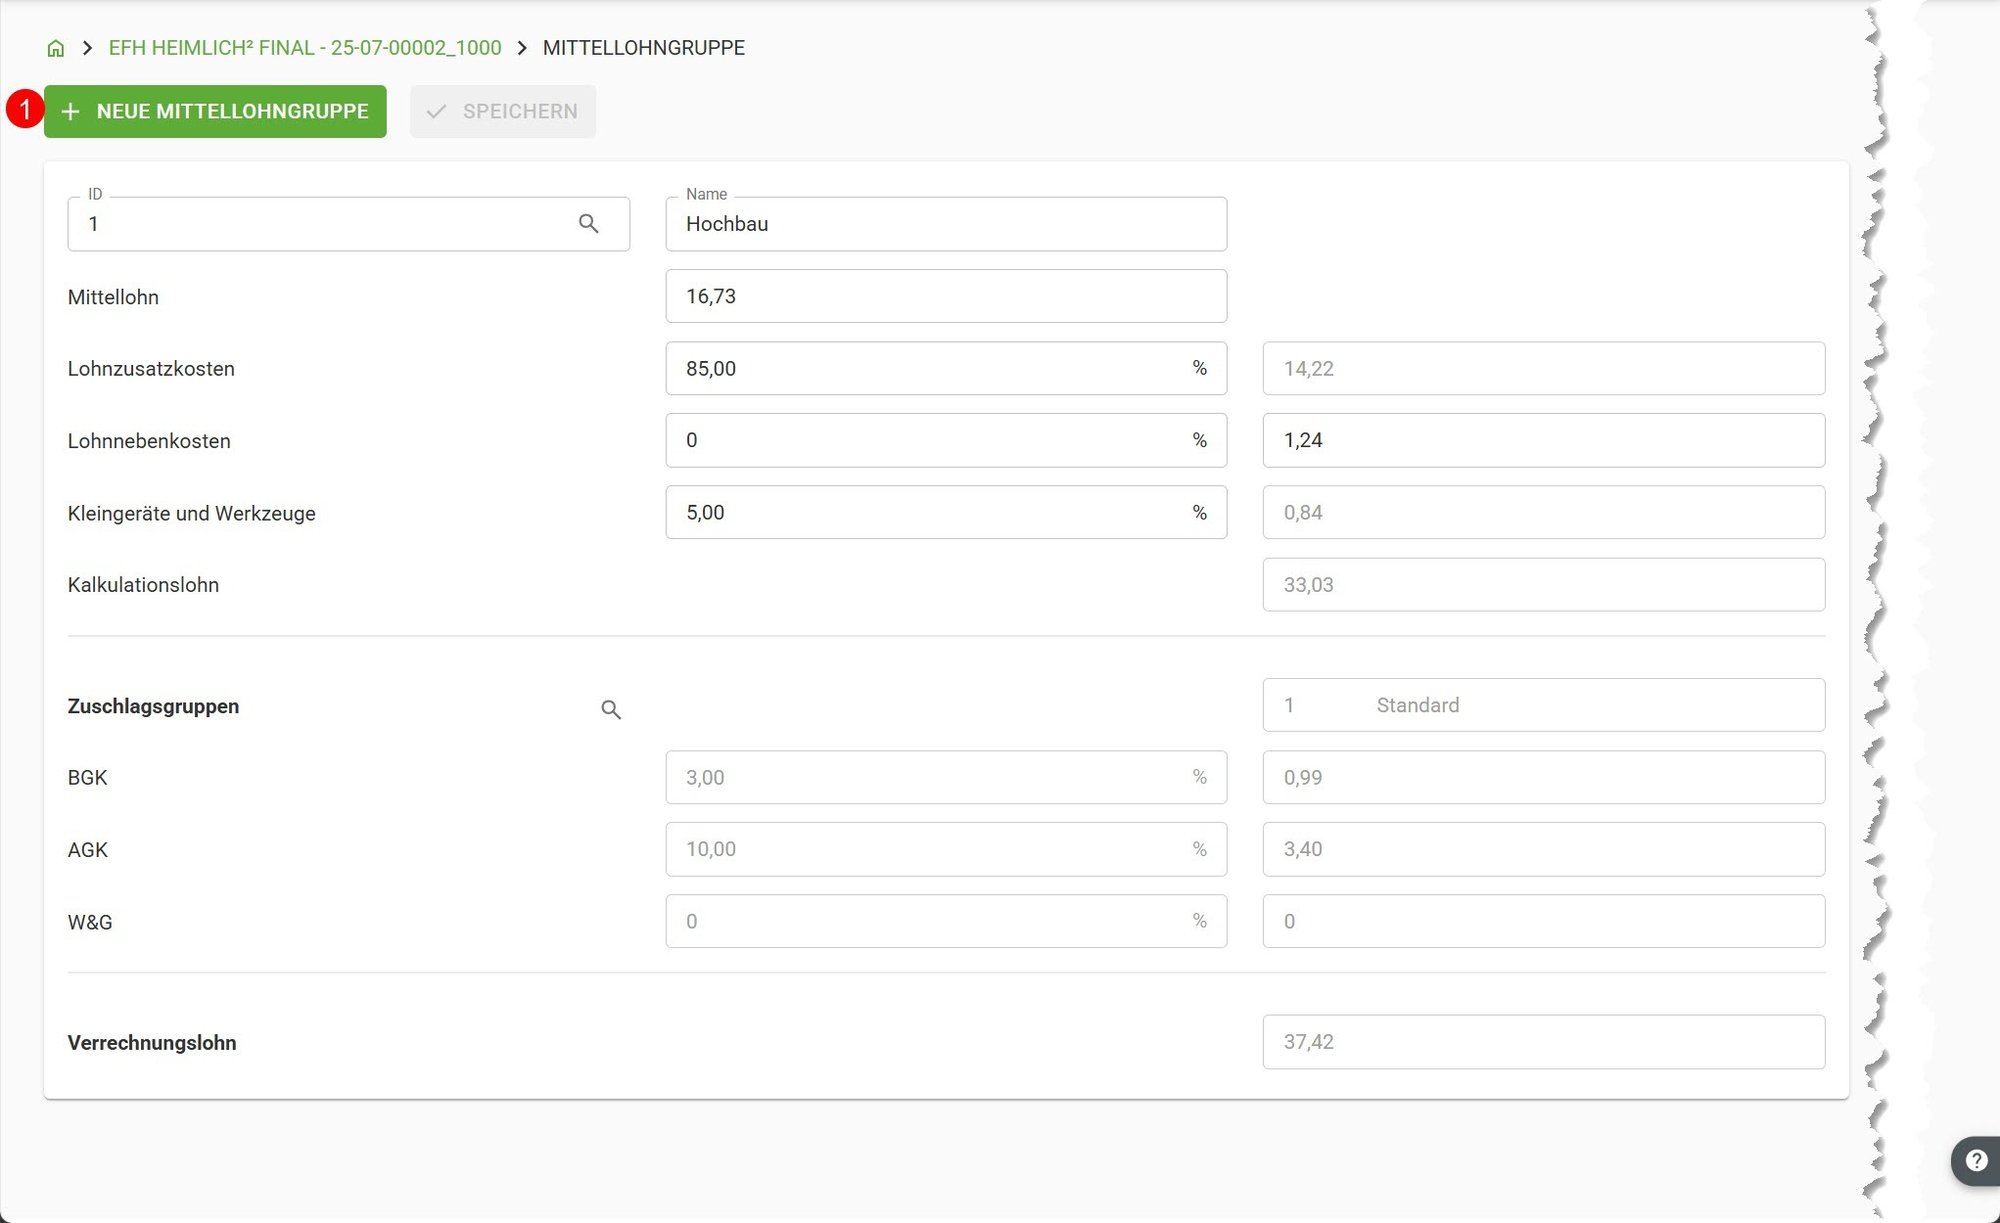Create NEUE MITTELLOHNGRUPPE
The width and height of the screenshot is (2000, 1223).
215,112
